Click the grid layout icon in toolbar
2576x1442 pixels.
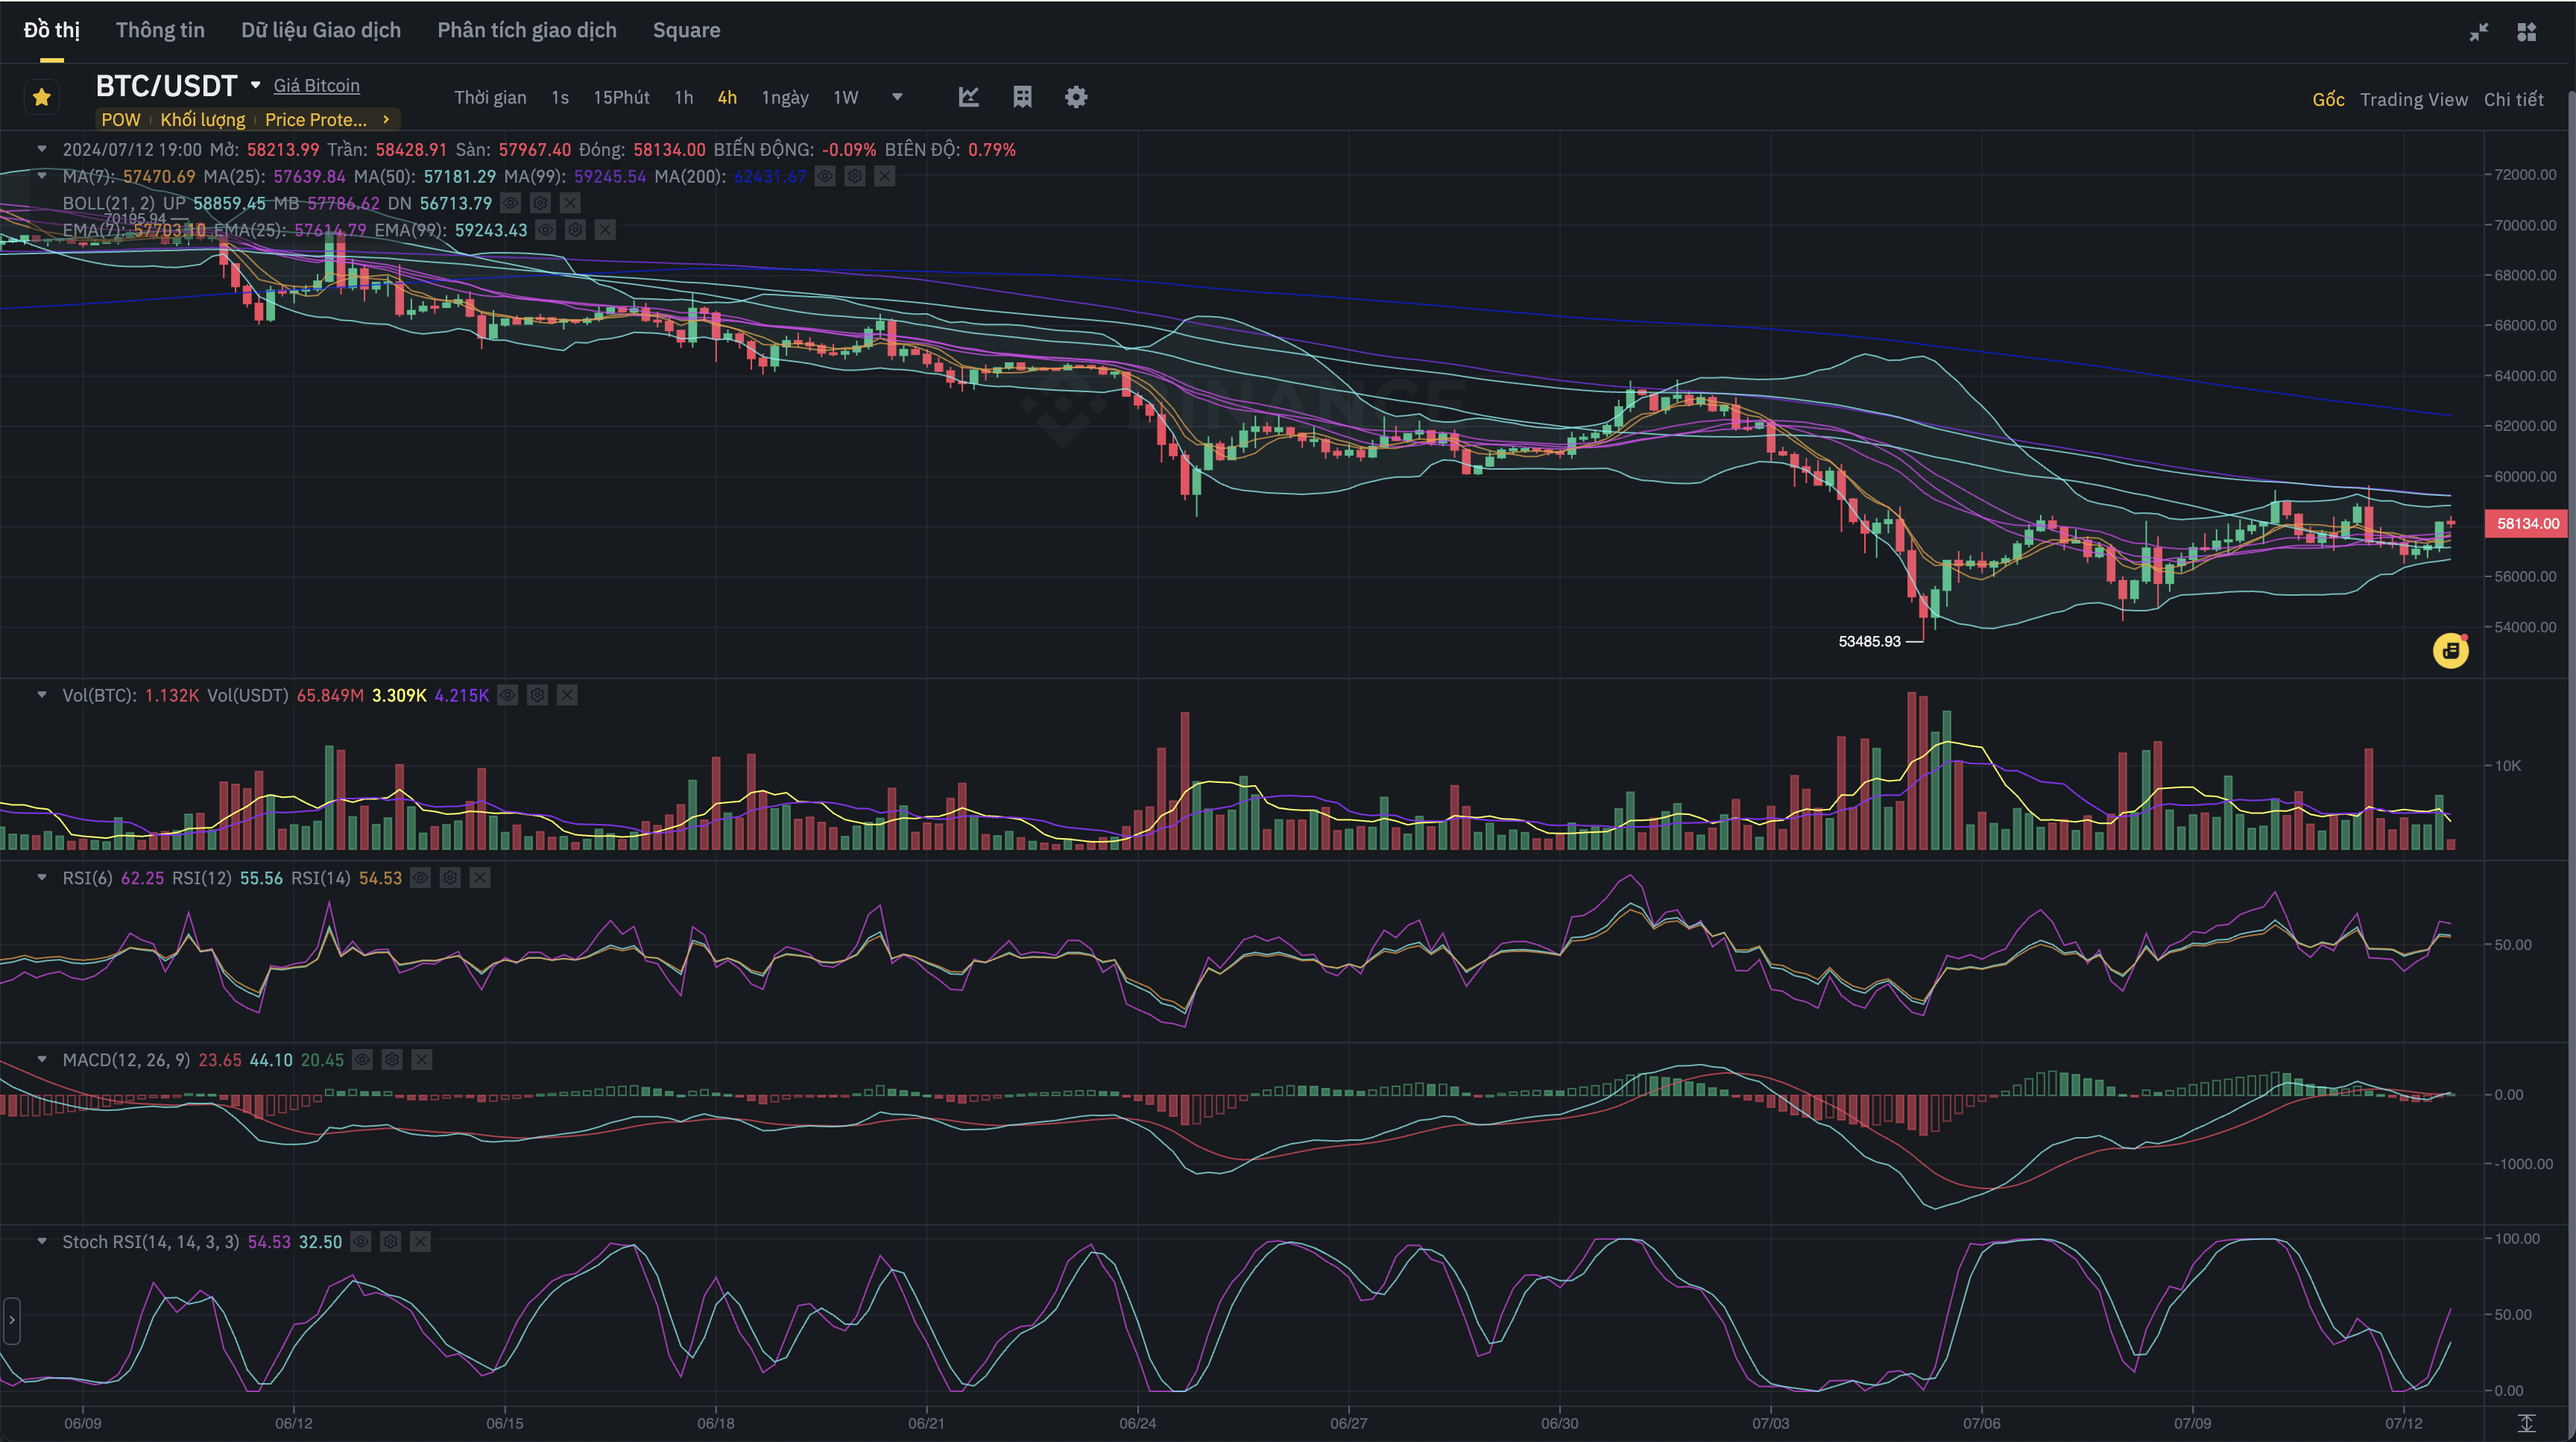(1022, 97)
